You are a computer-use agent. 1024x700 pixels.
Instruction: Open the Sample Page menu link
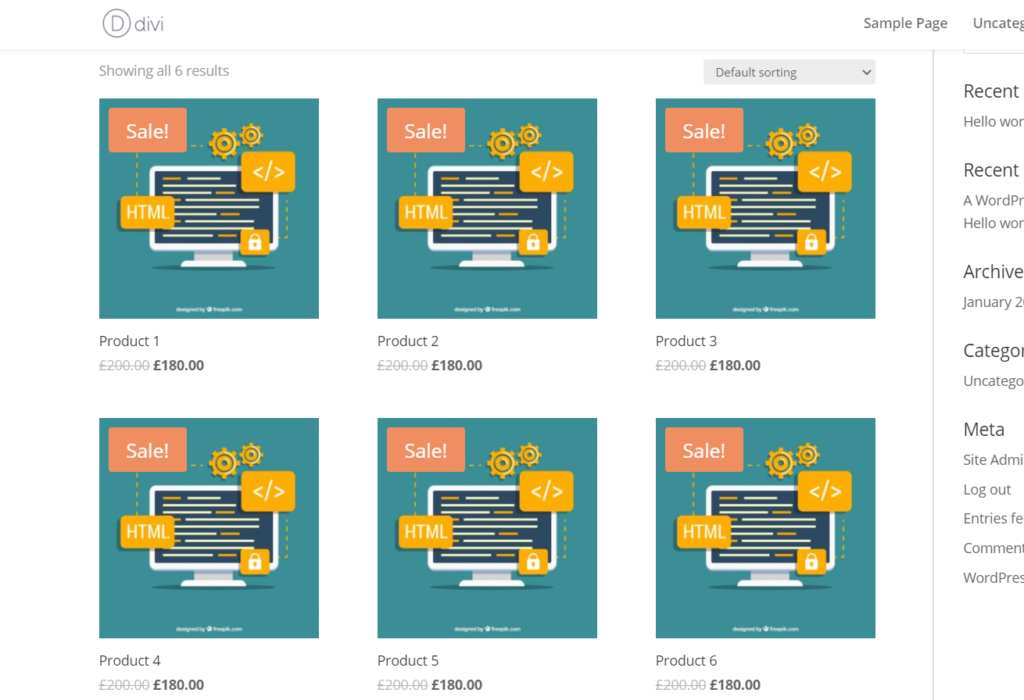905,24
